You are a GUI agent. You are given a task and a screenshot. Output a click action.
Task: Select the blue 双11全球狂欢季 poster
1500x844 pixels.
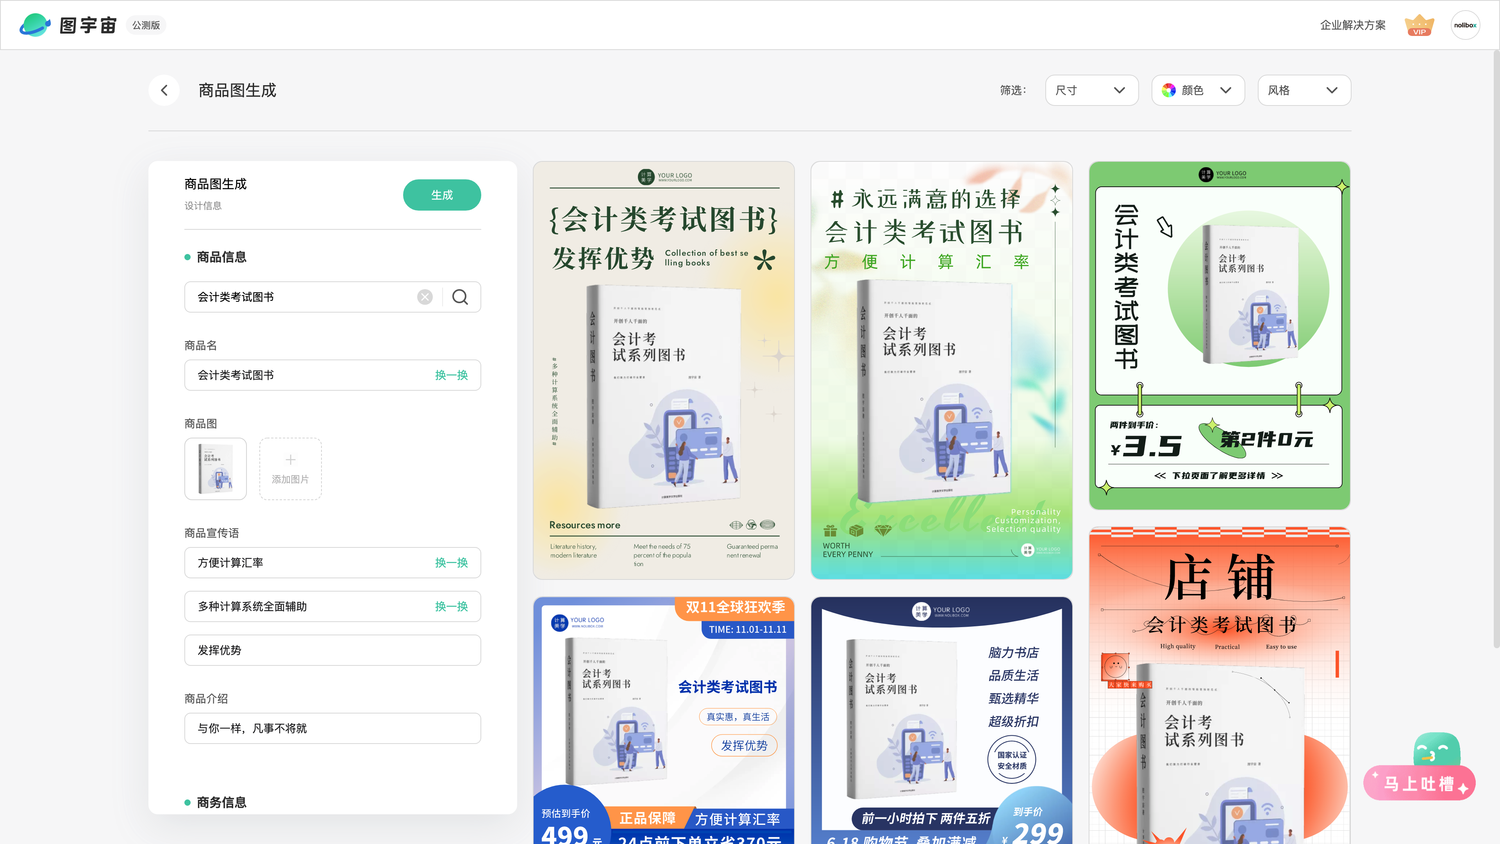click(664, 721)
